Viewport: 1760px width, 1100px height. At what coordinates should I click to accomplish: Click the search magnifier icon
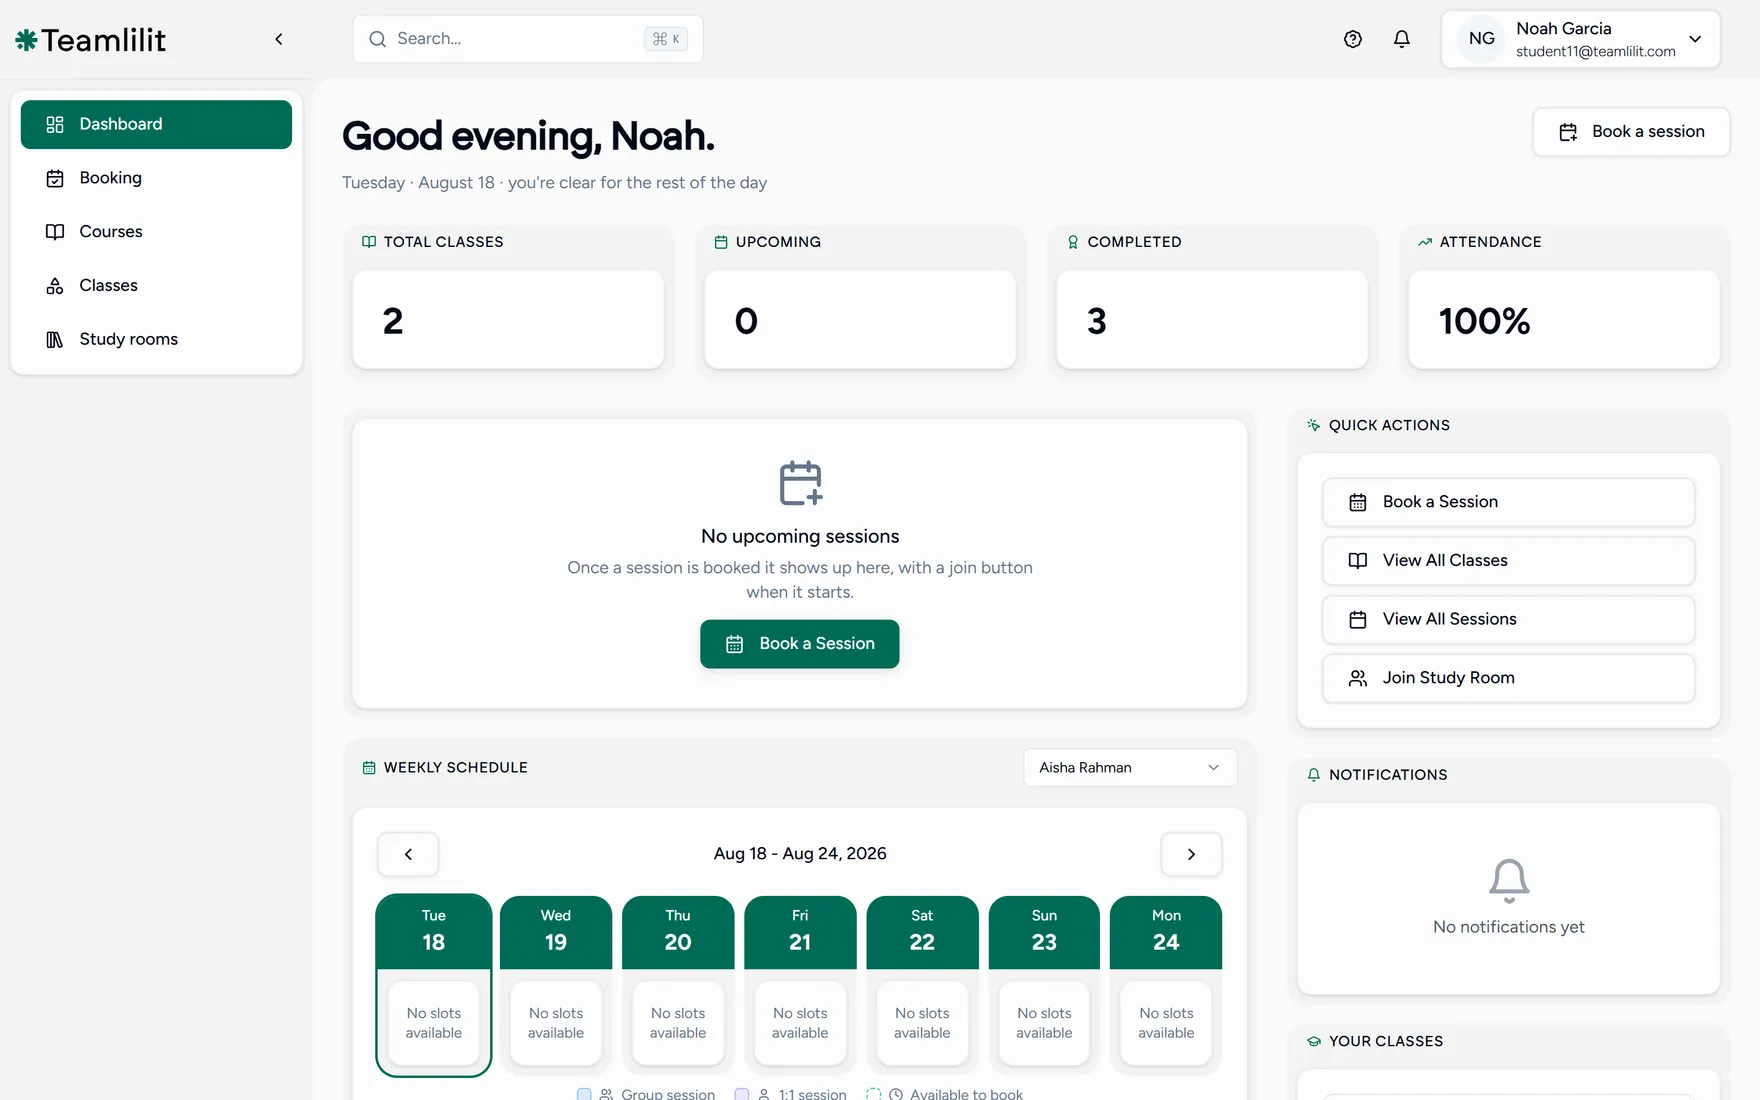coord(378,39)
